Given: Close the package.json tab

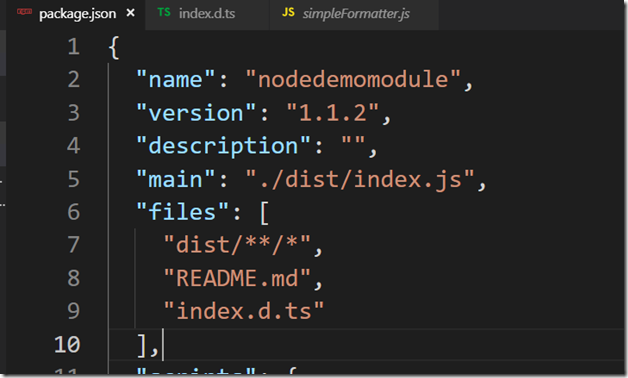Looking at the screenshot, I should 131,13.
